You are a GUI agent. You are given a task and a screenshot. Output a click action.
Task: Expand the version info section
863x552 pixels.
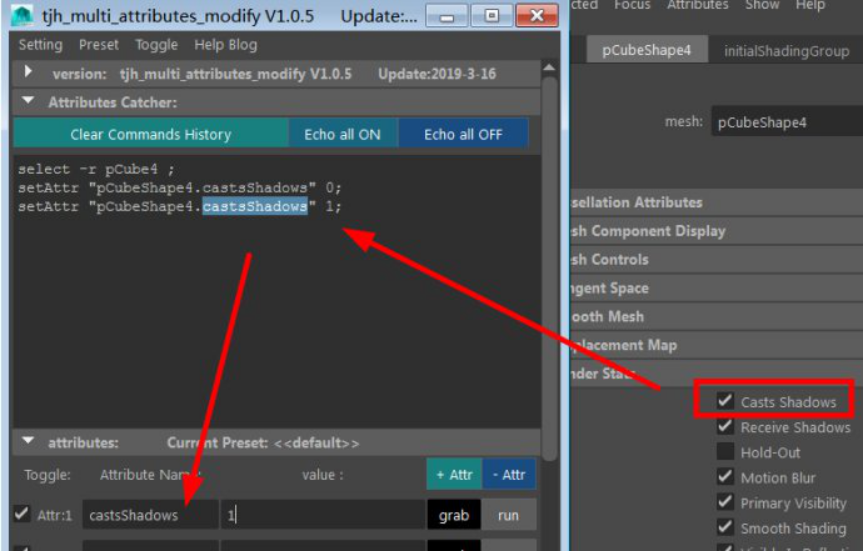28,72
